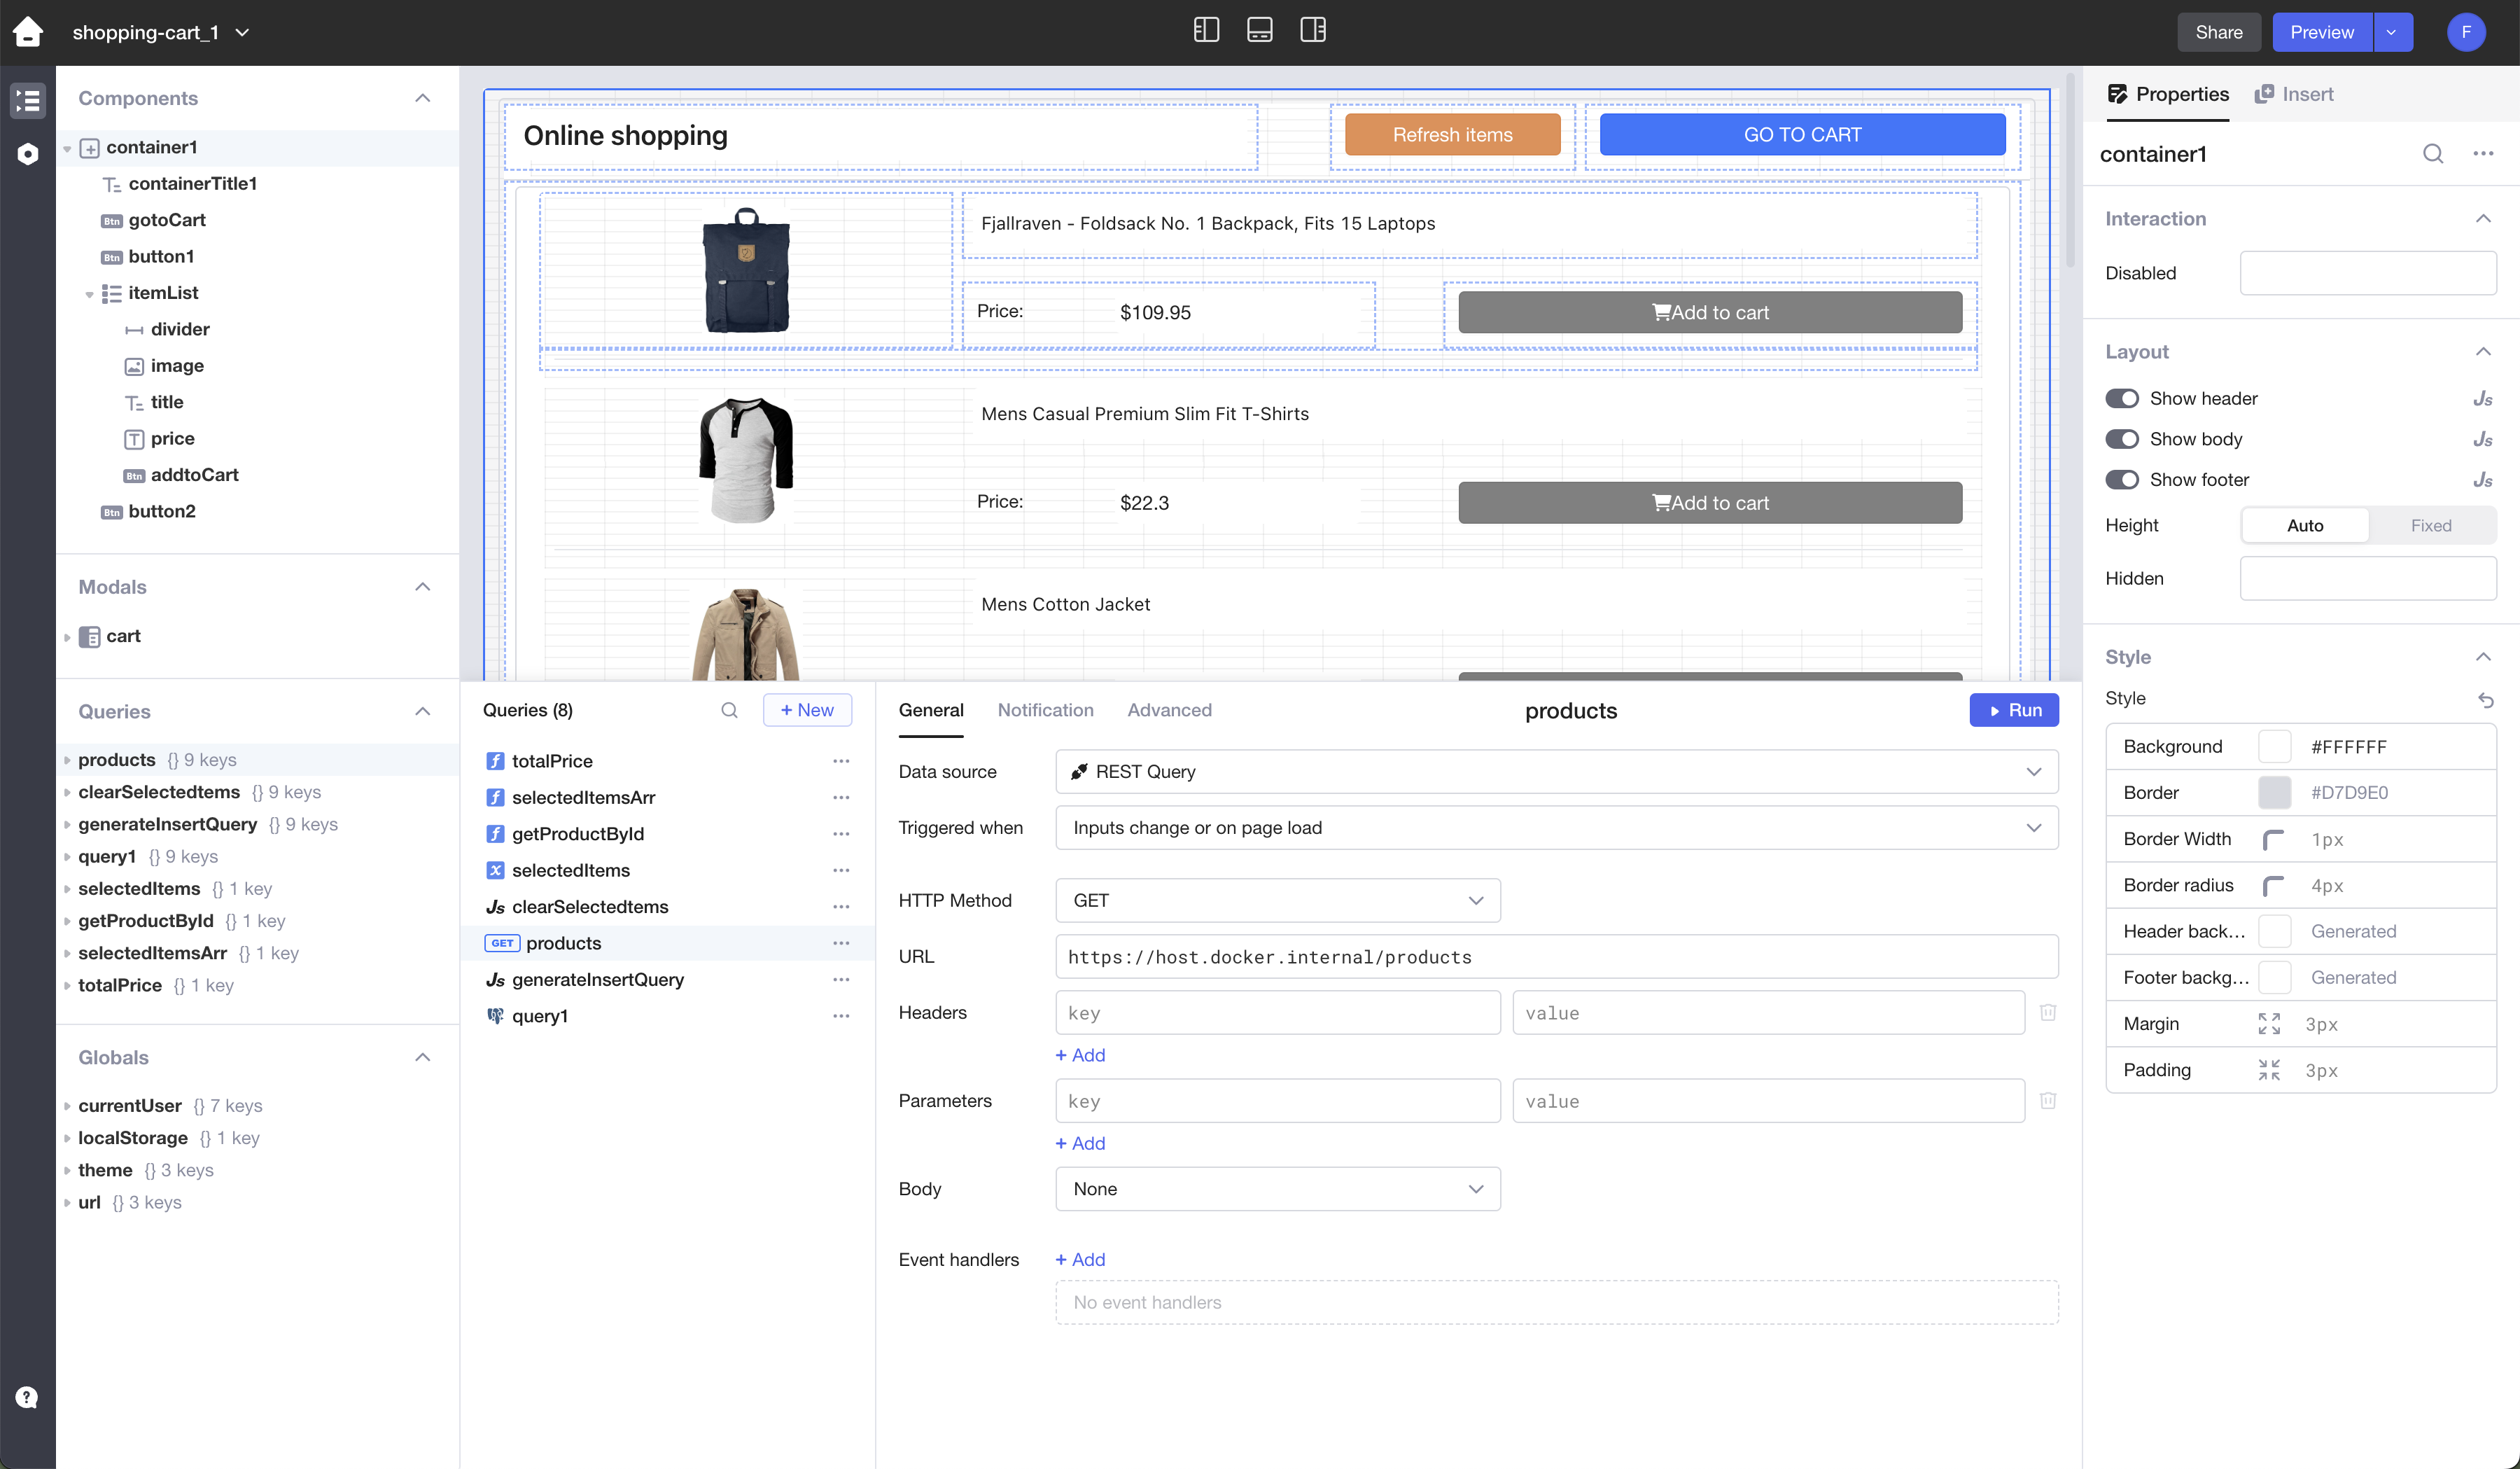Open the Triggered when dropdown
Viewport: 2520px width, 1469px height.
(1556, 828)
